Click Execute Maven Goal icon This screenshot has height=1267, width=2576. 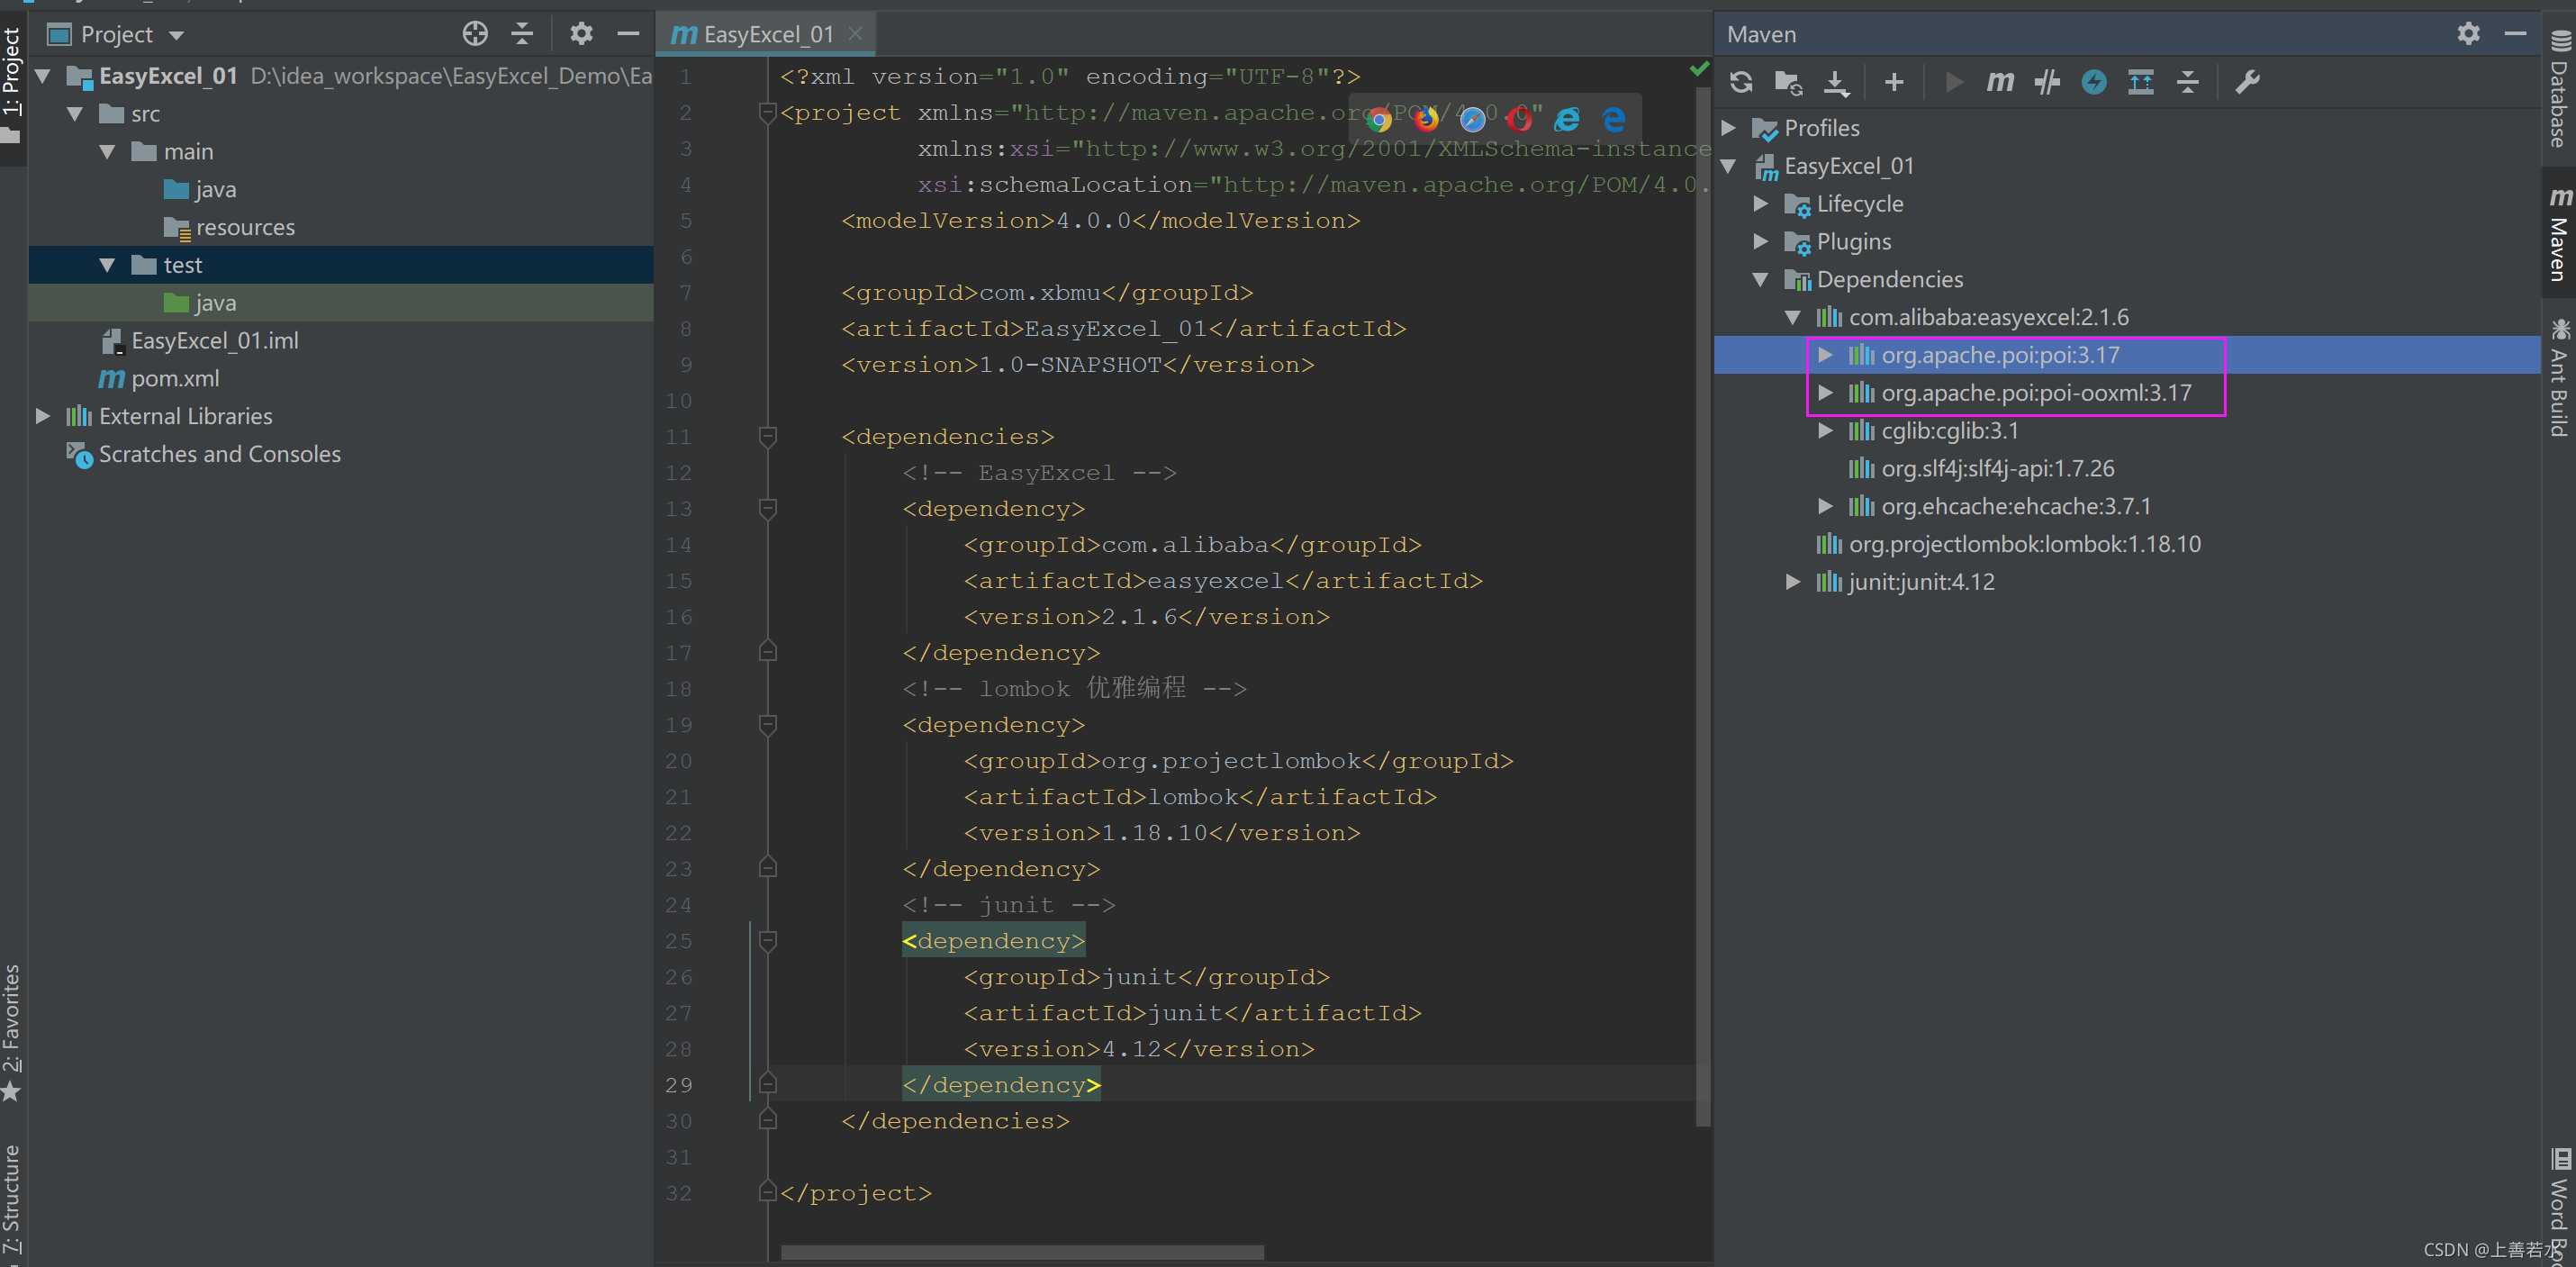coord(2000,82)
